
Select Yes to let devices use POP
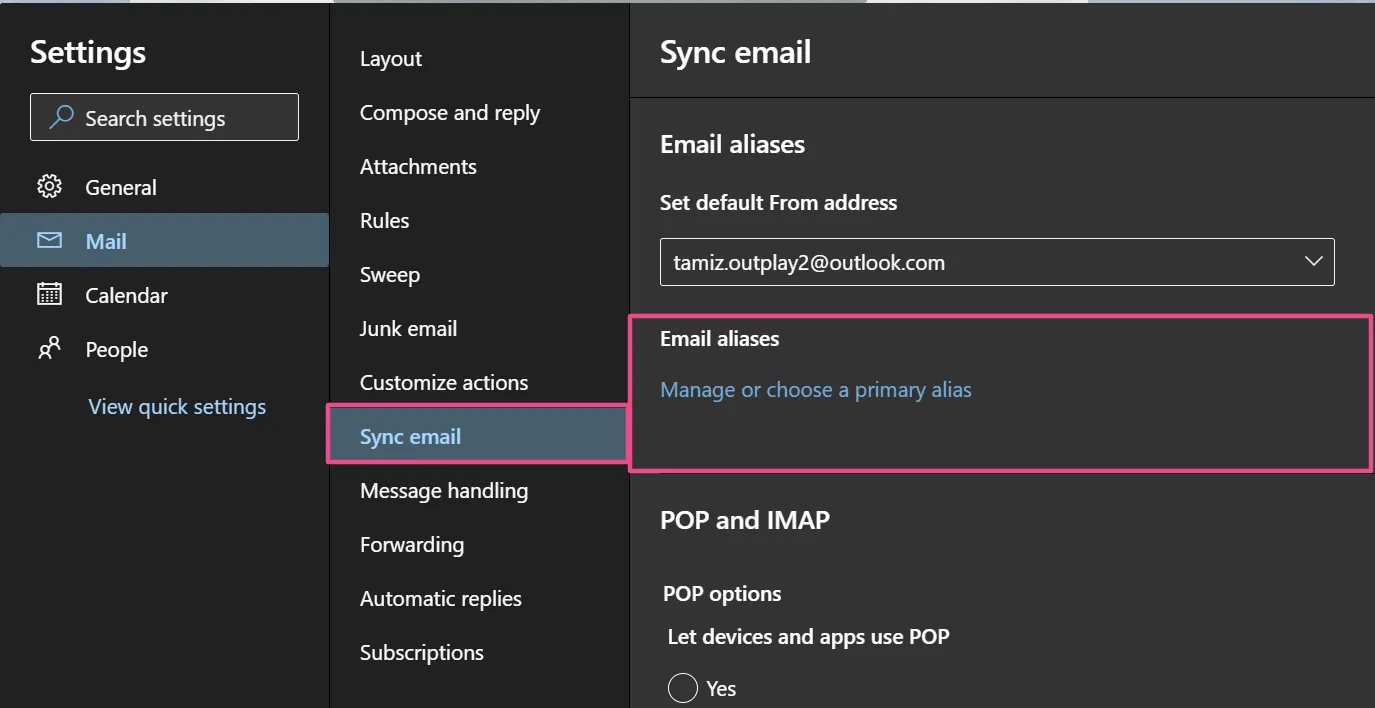683,688
